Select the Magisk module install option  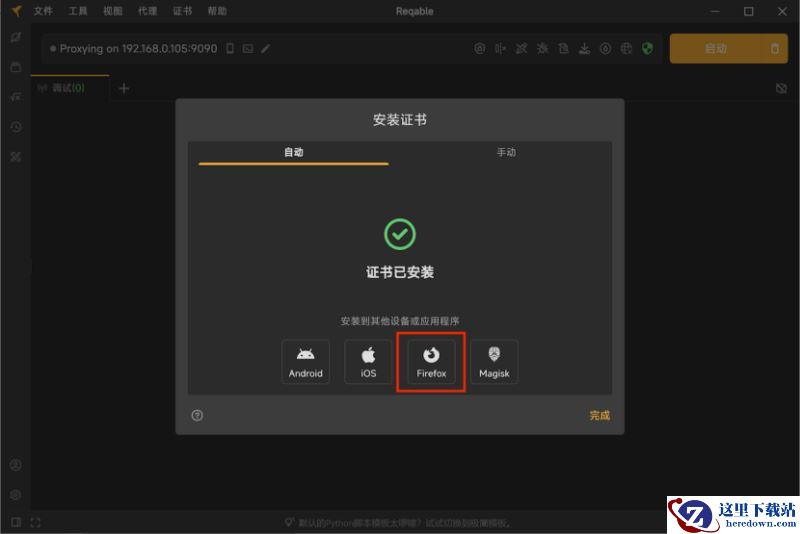tap(494, 362)
